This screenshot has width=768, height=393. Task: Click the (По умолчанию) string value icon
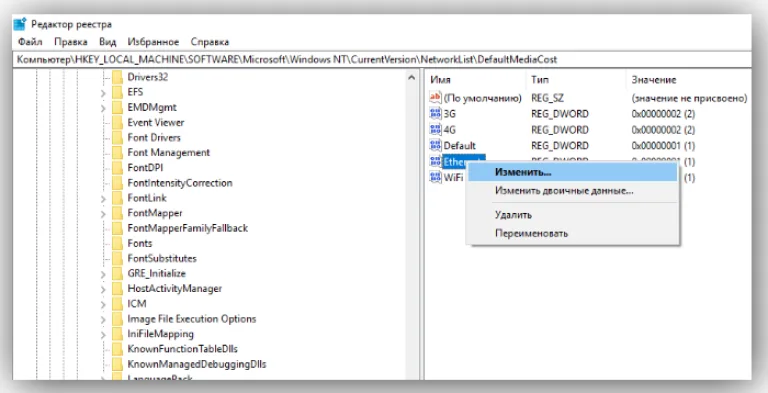(x=435, y=98)
